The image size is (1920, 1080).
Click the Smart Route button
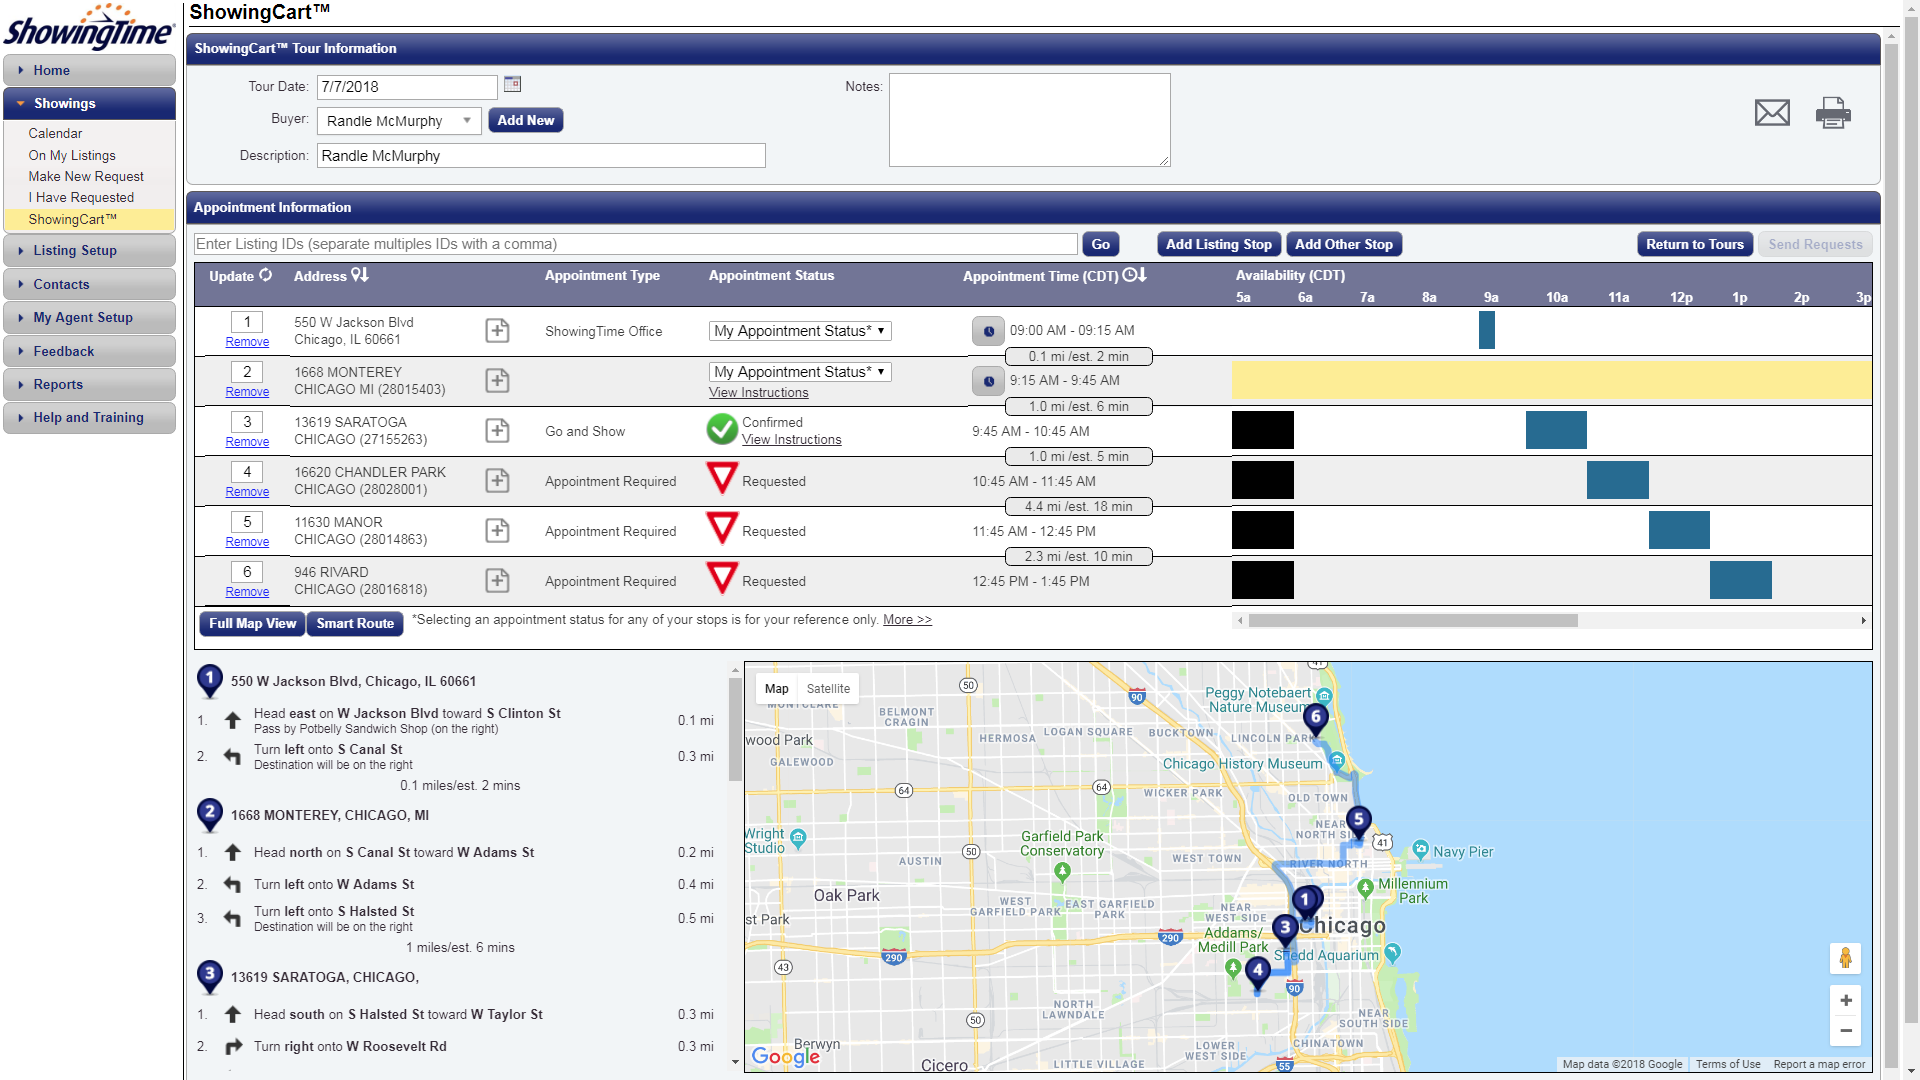[x=354, y=623]
